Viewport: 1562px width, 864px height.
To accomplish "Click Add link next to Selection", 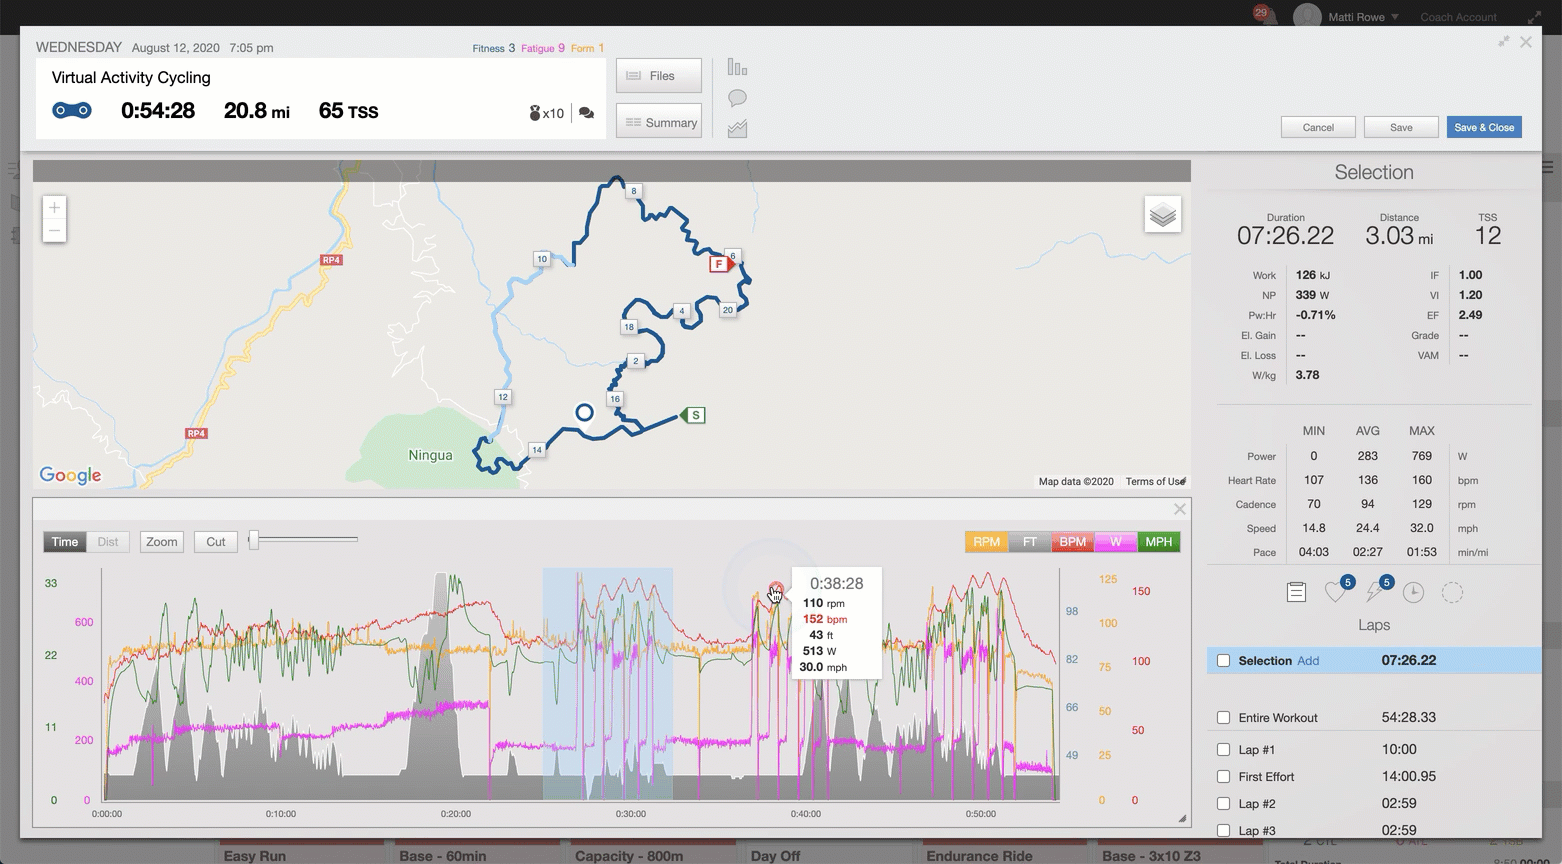I will 1308,661.
